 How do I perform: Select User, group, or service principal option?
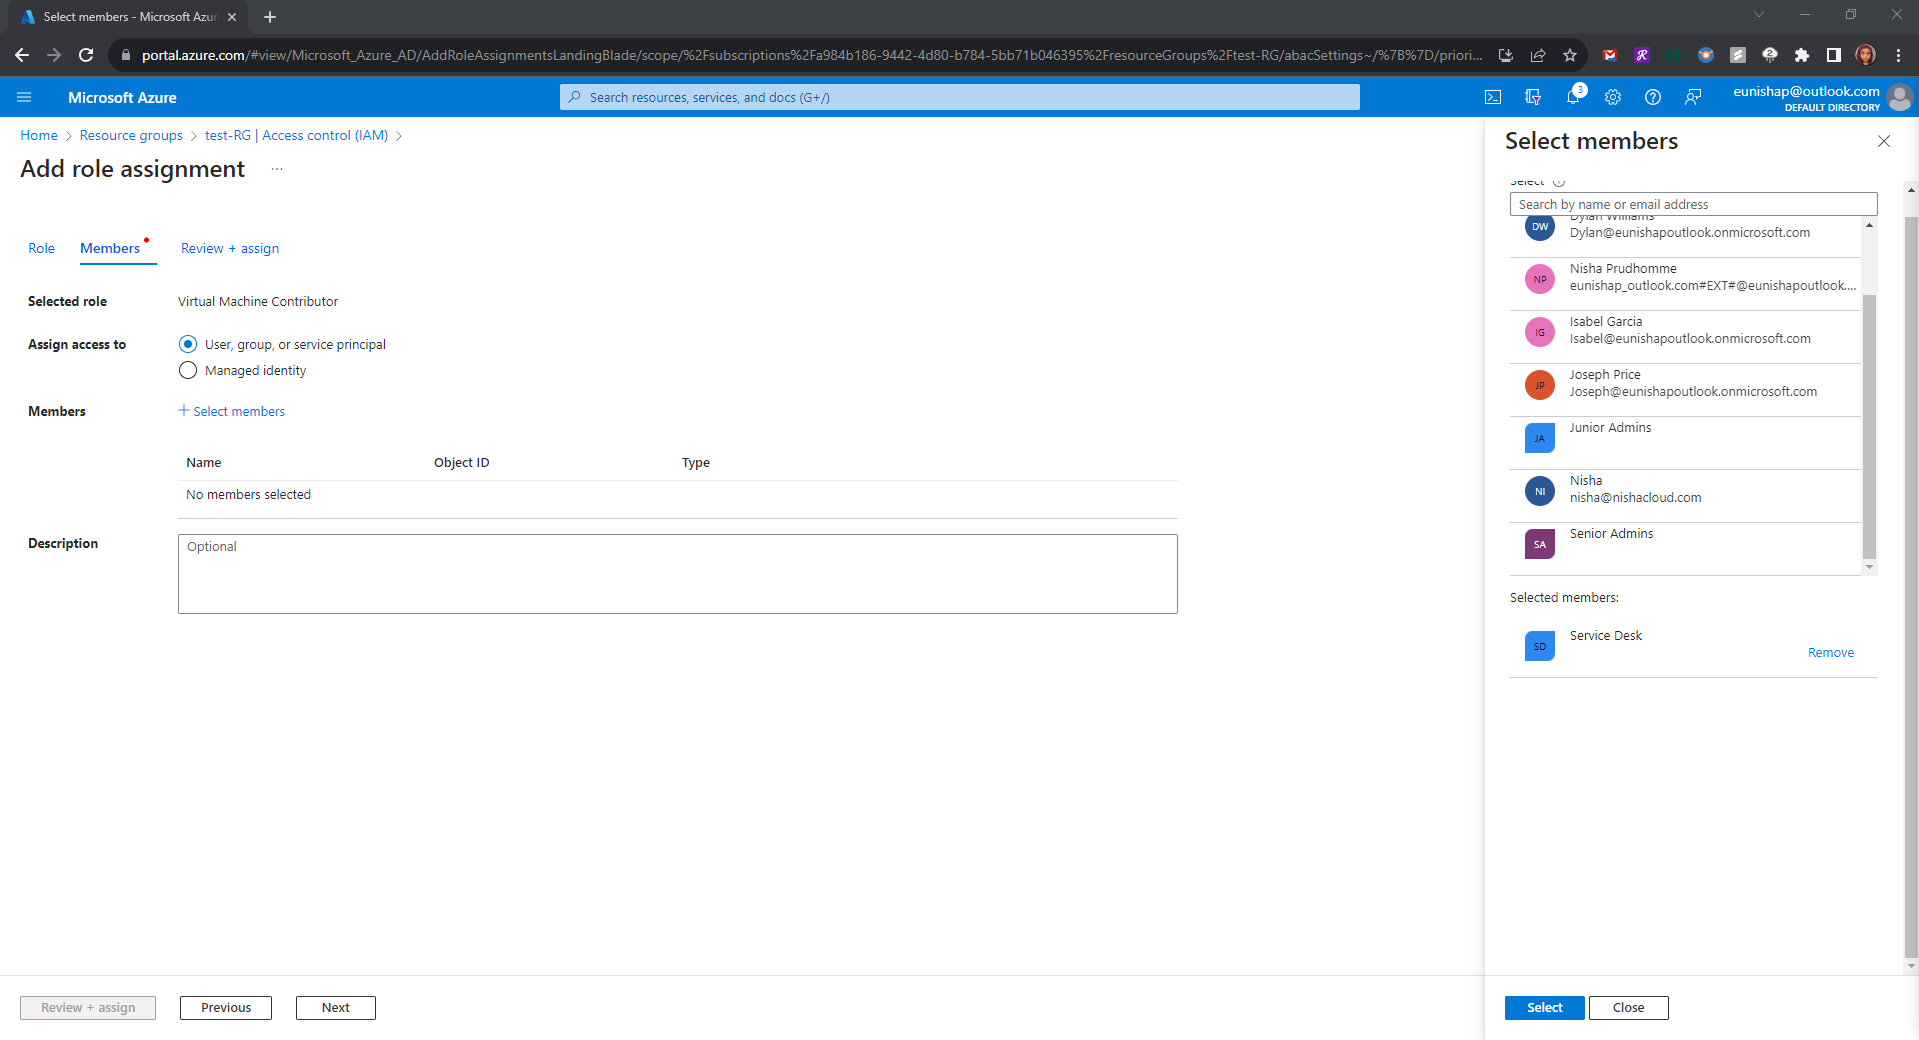point(188,344)
